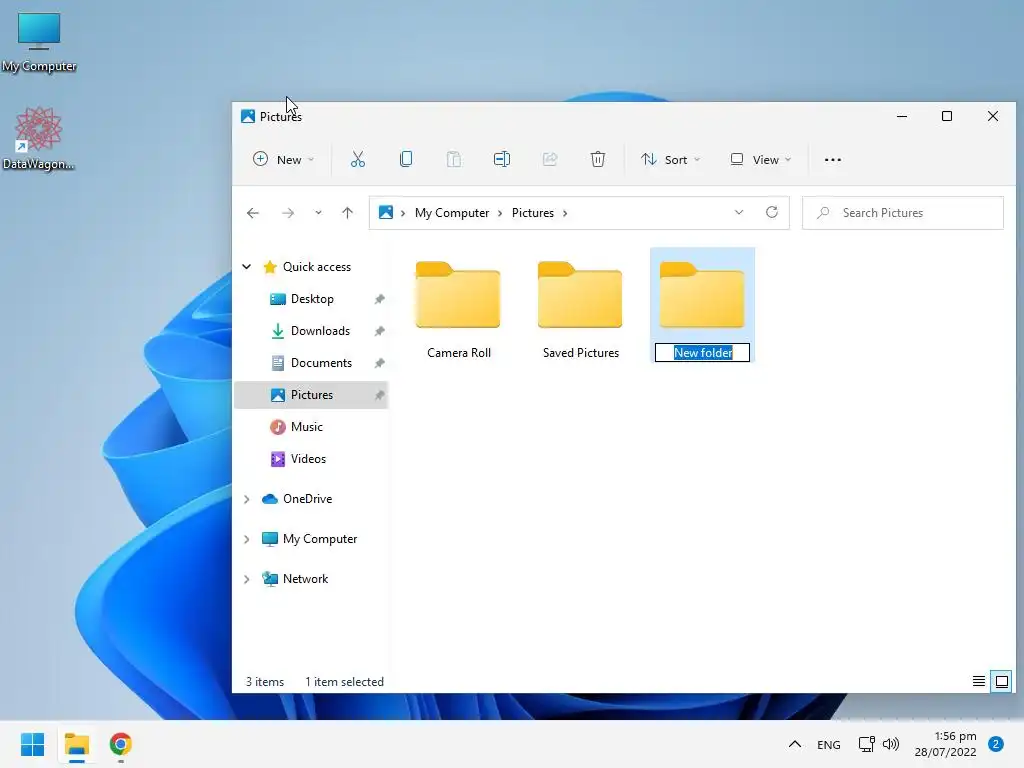Click the '1 item selected' status text
1024x768 pixels.
coord(344,681)
